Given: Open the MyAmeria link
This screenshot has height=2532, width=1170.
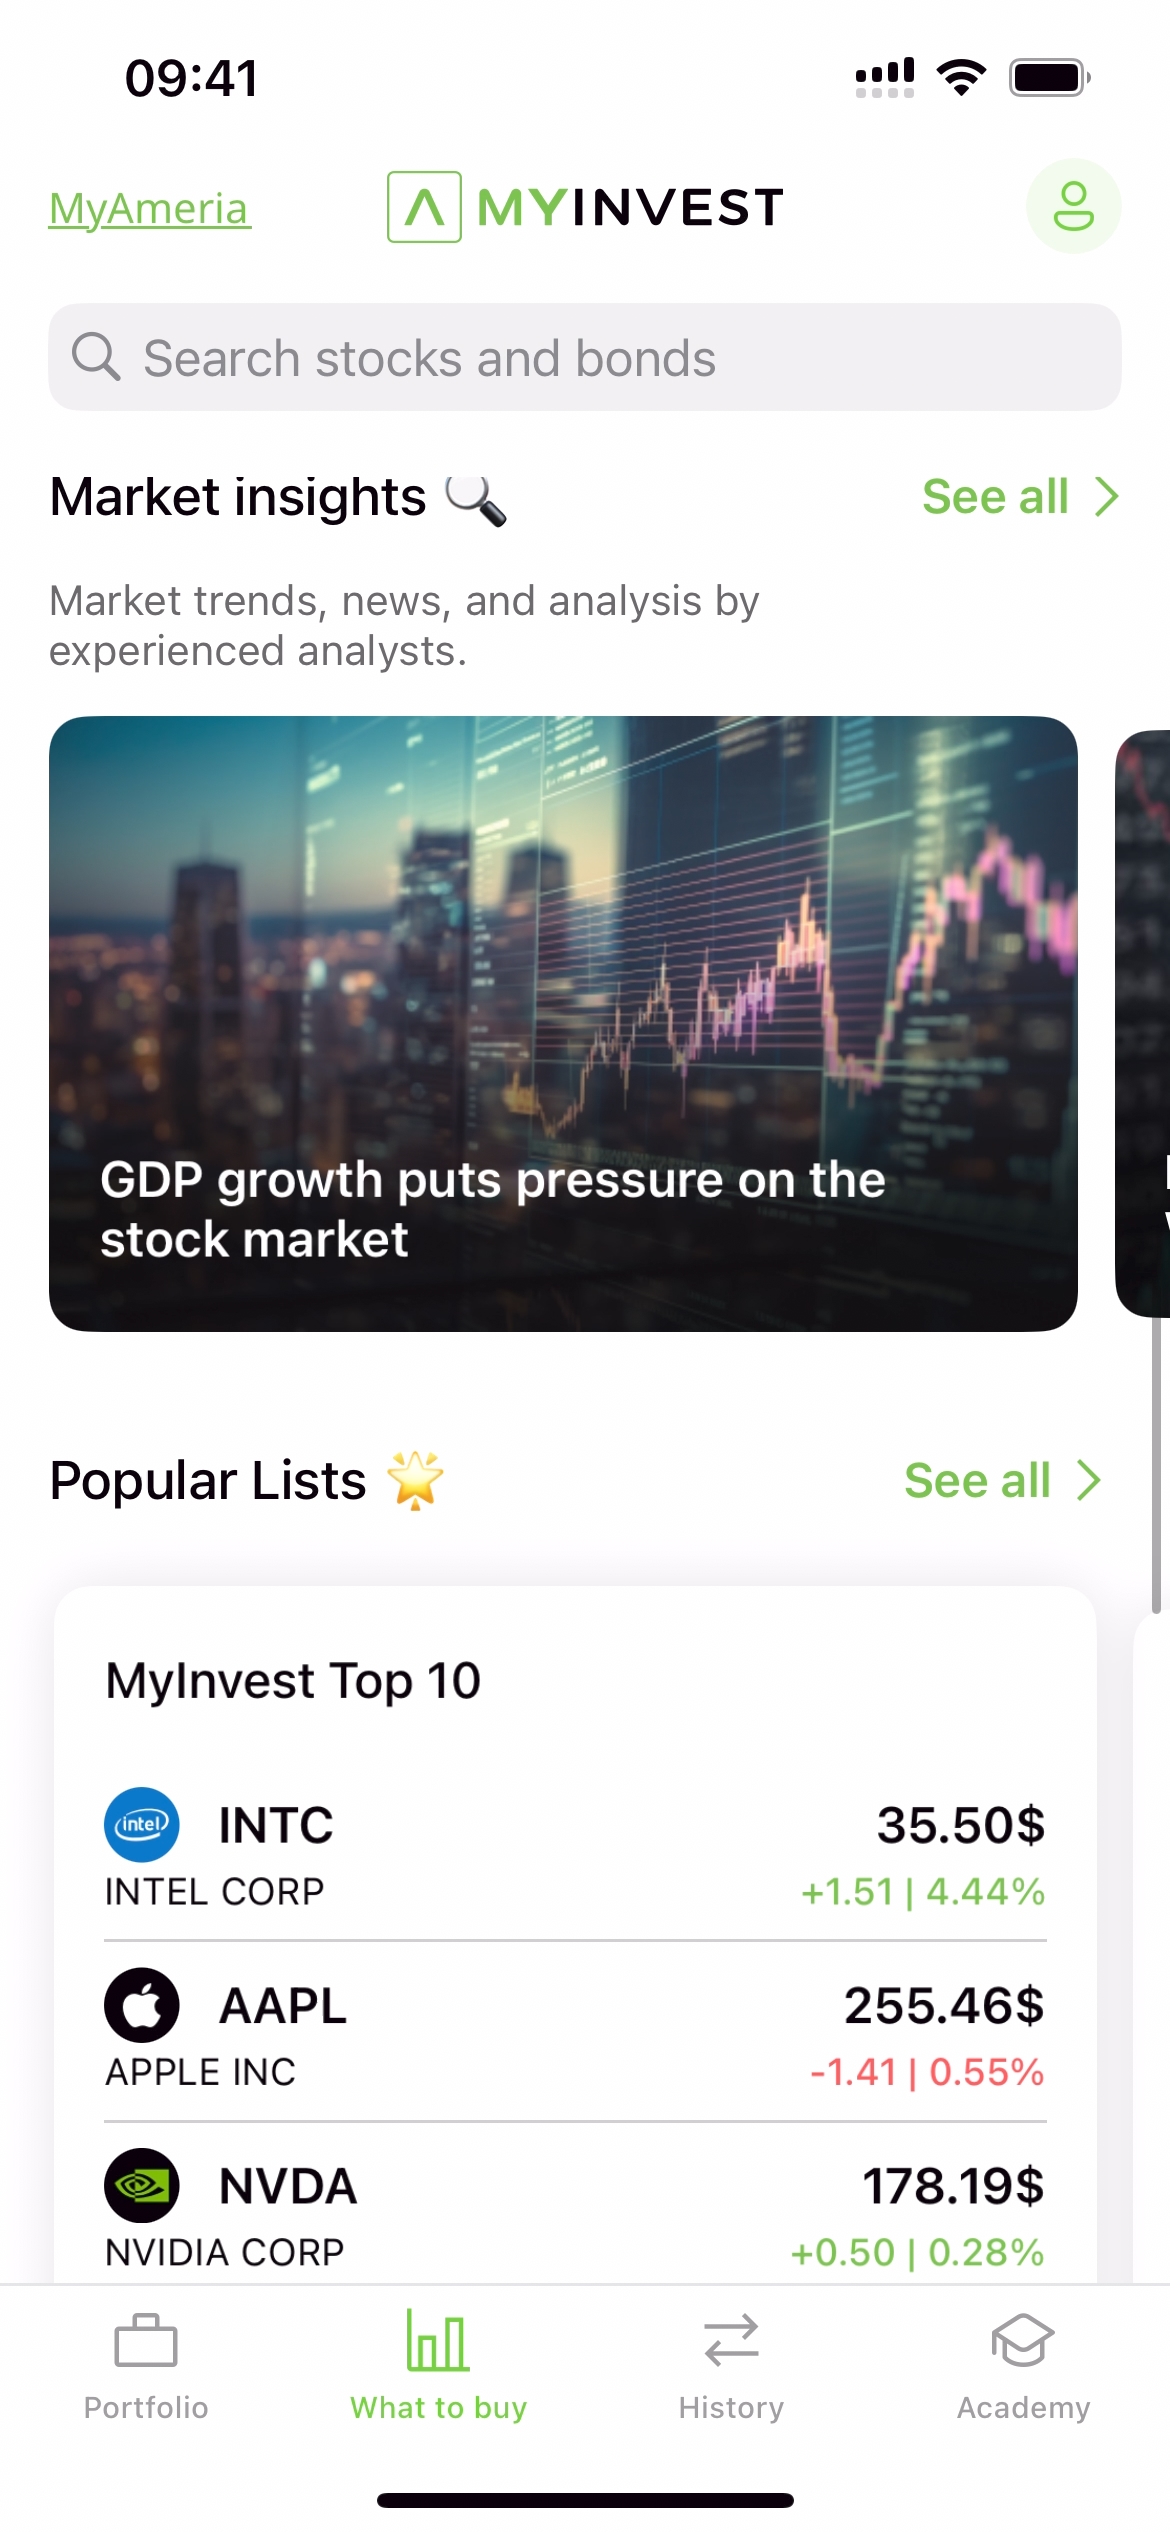Looking at the screenshot, I should tap(150, 209).
